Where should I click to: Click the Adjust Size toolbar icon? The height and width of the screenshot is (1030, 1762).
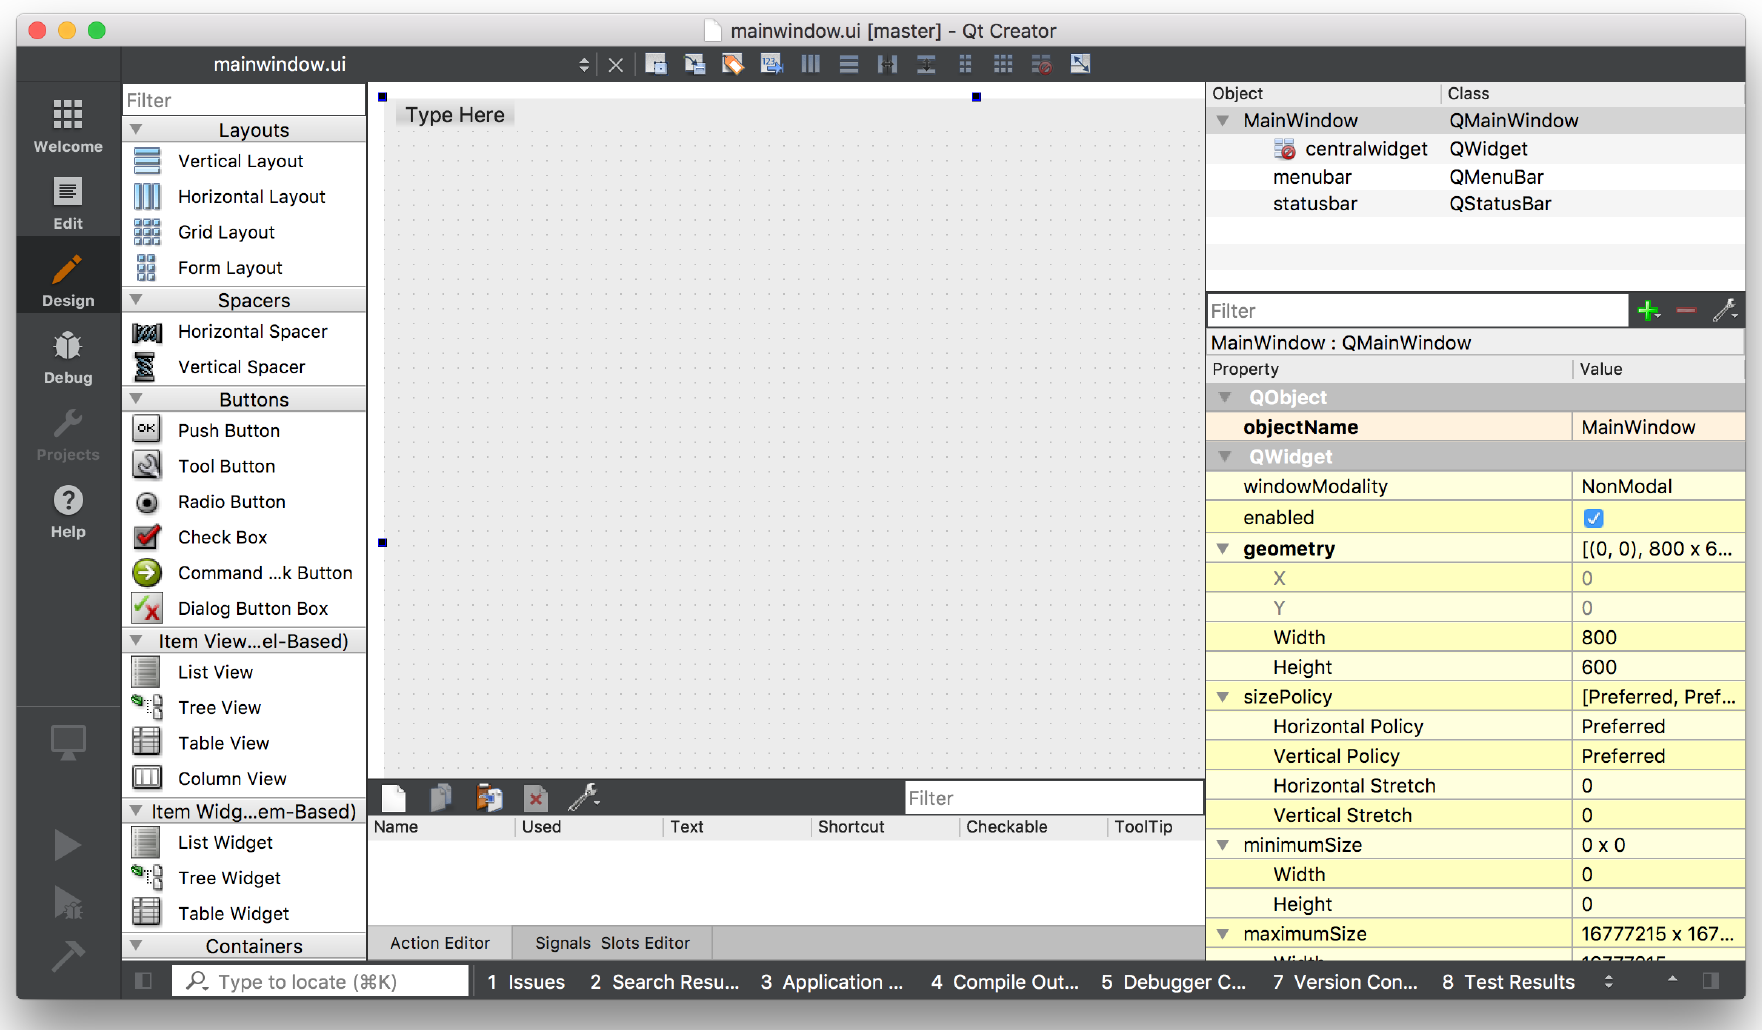(x=1080, y=64)
